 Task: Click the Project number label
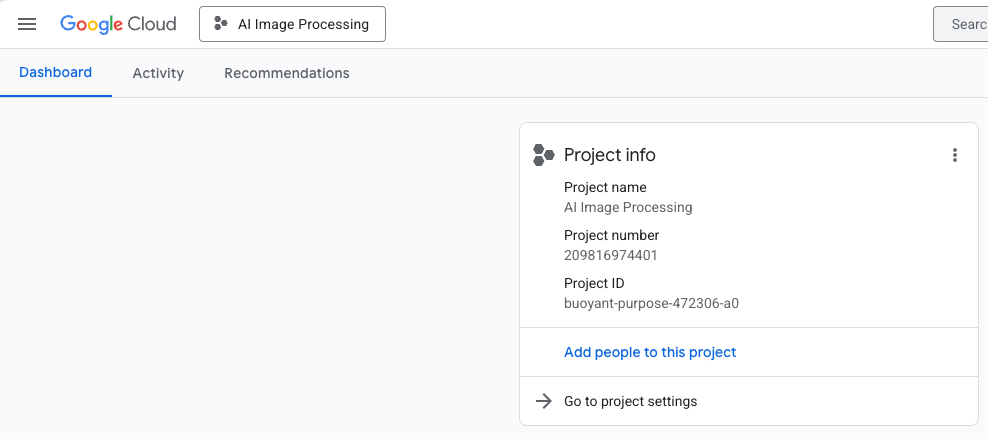click(x=611, y=235)
